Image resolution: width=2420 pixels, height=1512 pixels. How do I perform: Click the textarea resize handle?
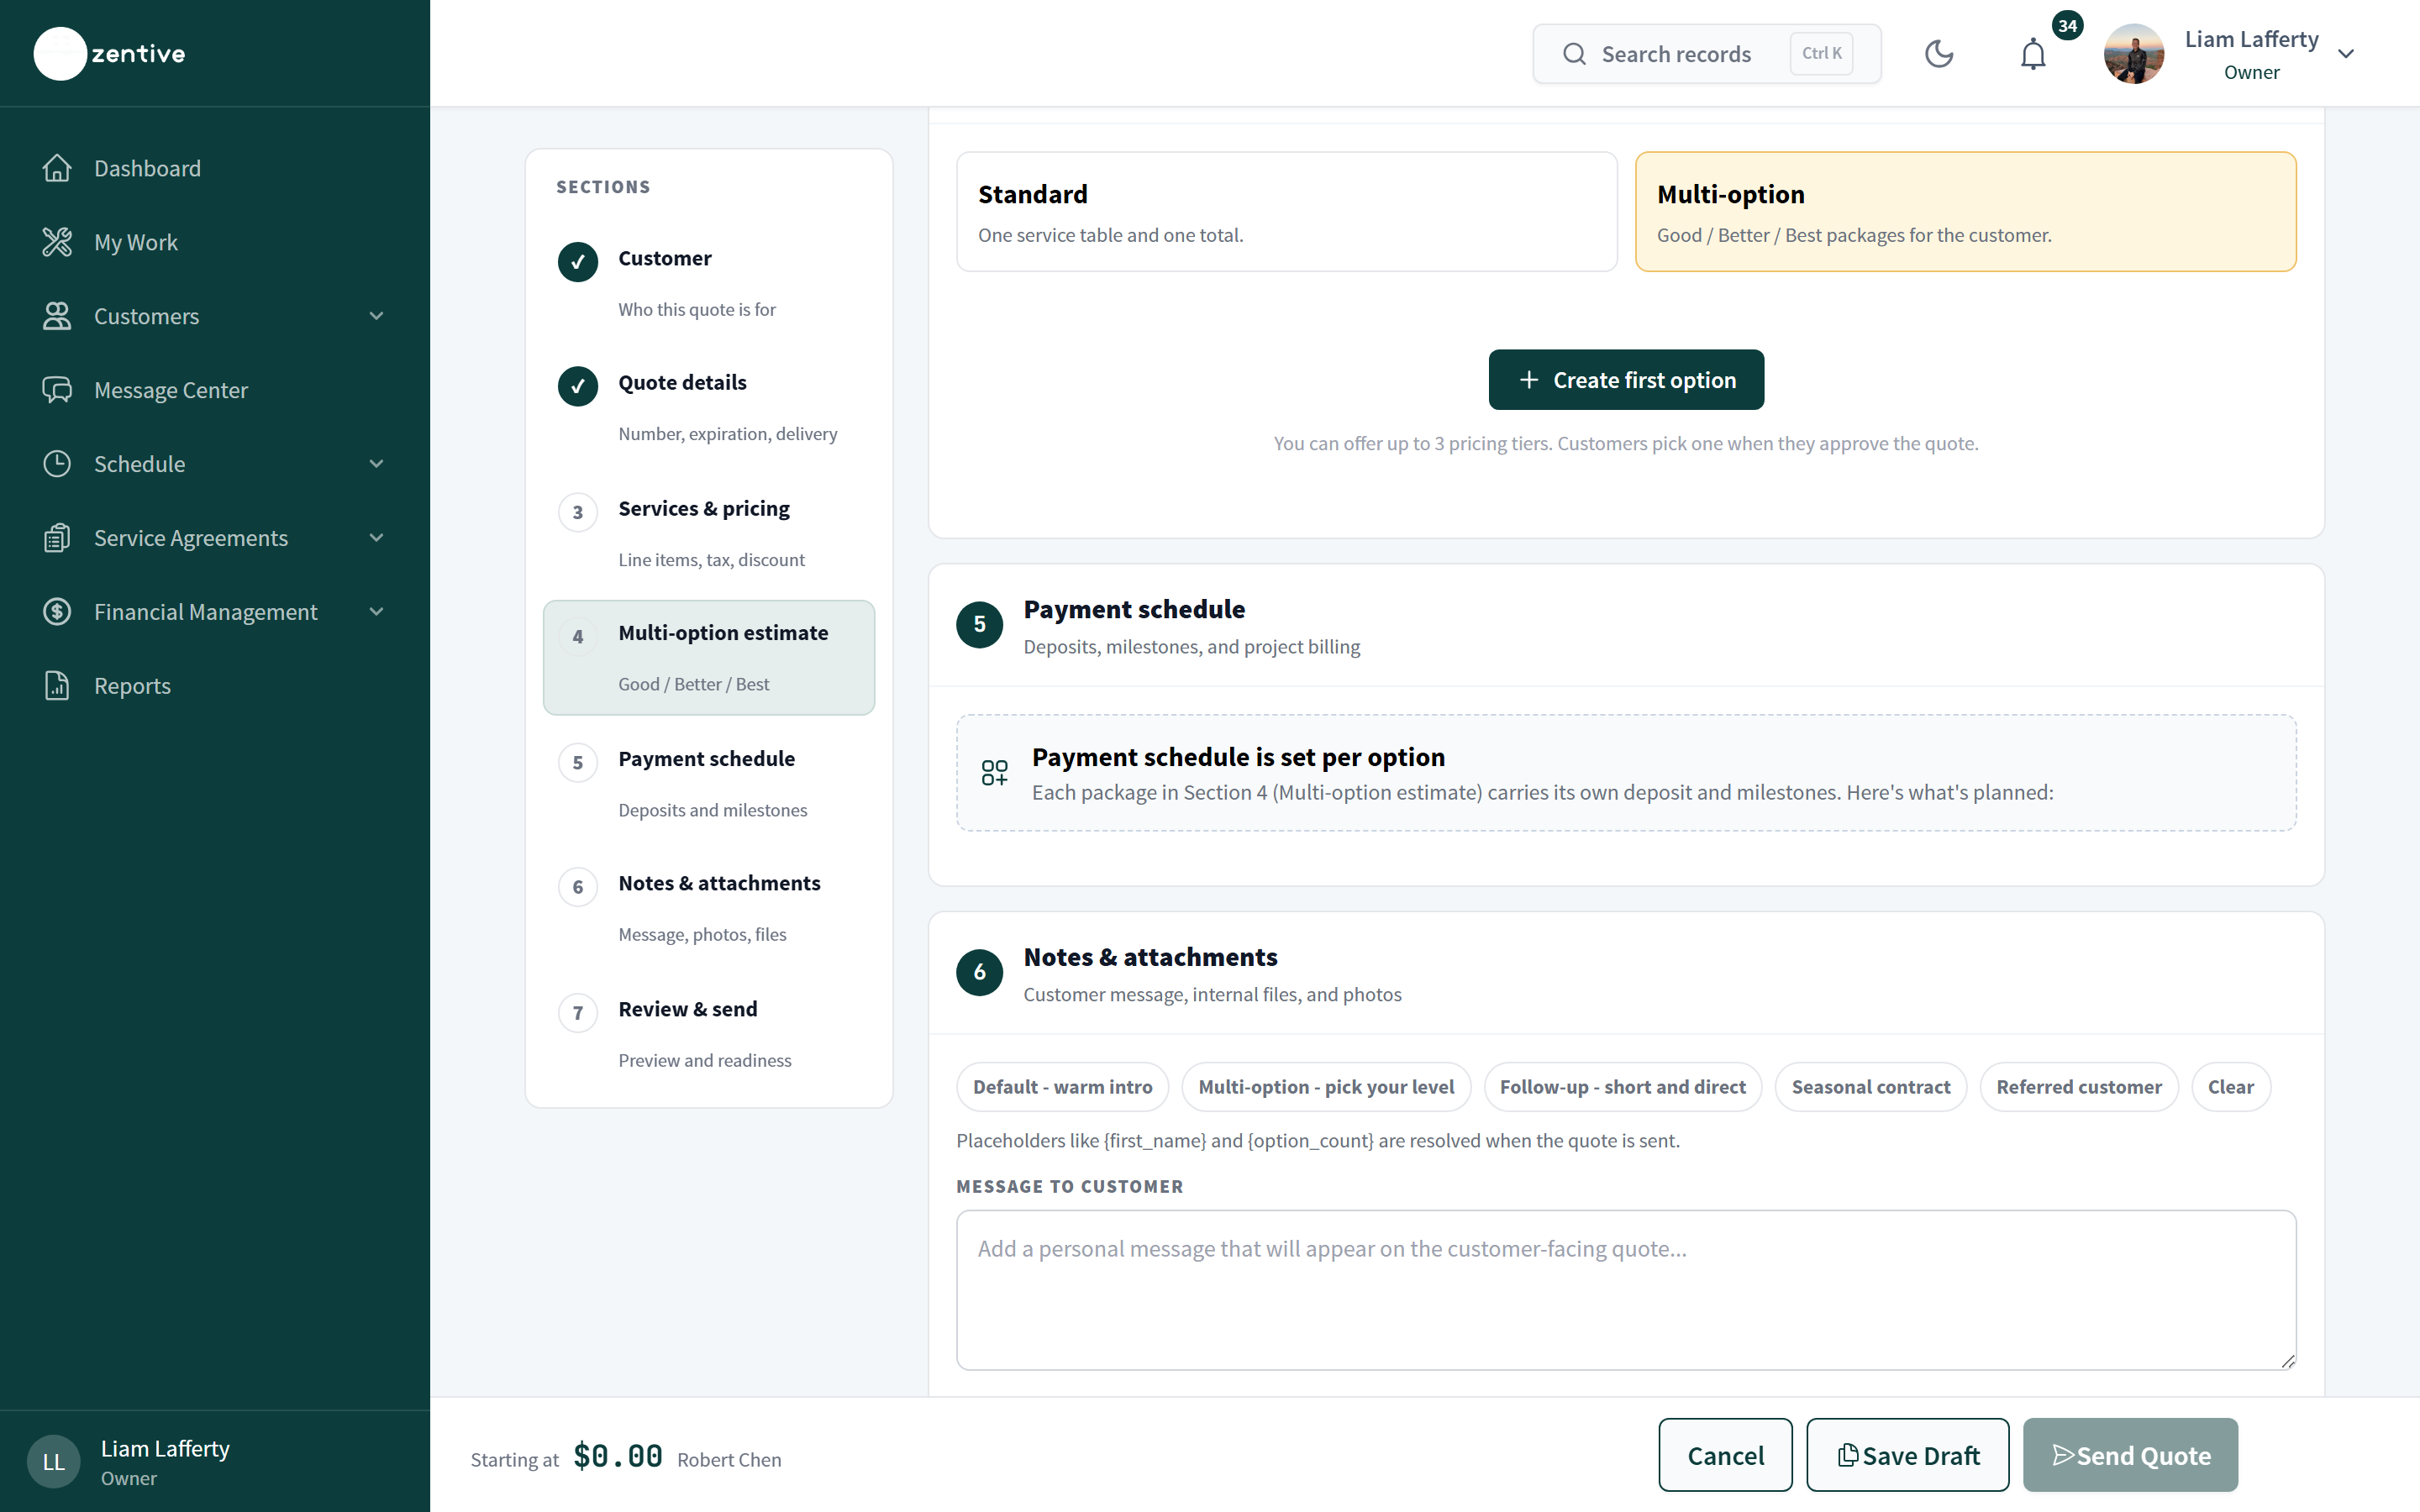(x=2288, y=1361)
